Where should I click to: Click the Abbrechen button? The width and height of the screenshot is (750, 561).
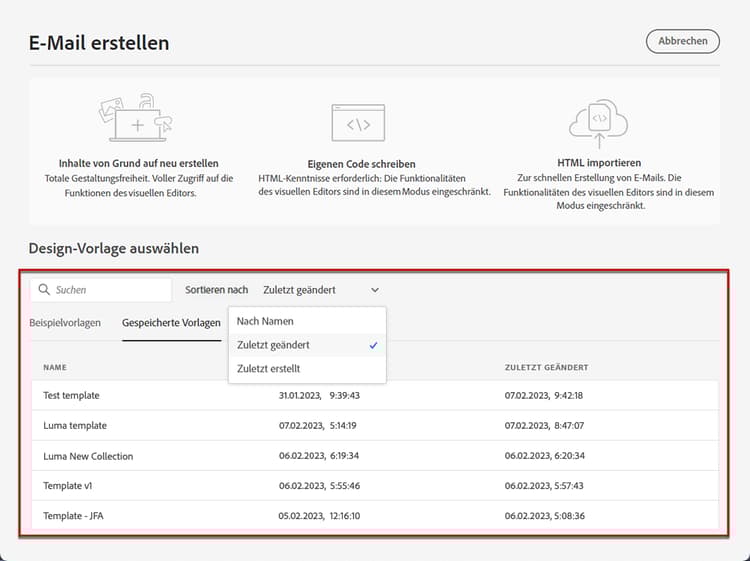tap(683, 41)
